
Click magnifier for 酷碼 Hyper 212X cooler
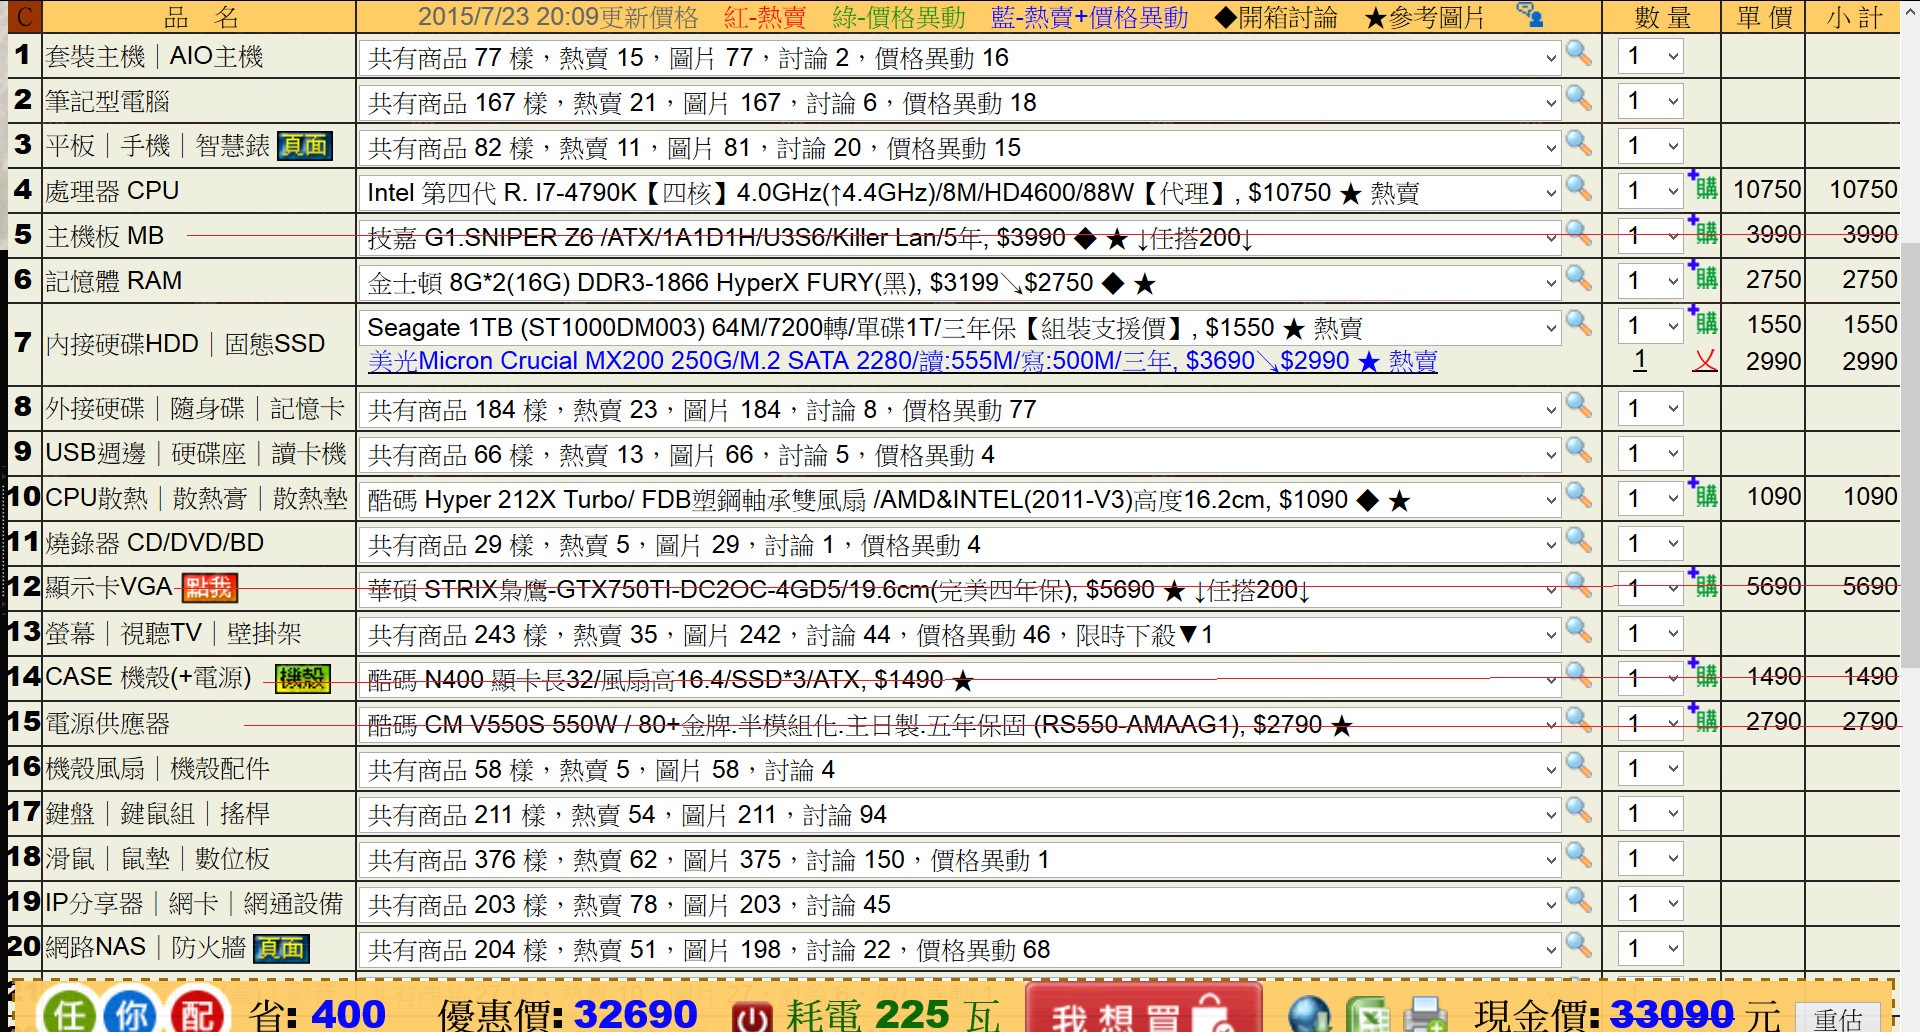point(1579,494)
